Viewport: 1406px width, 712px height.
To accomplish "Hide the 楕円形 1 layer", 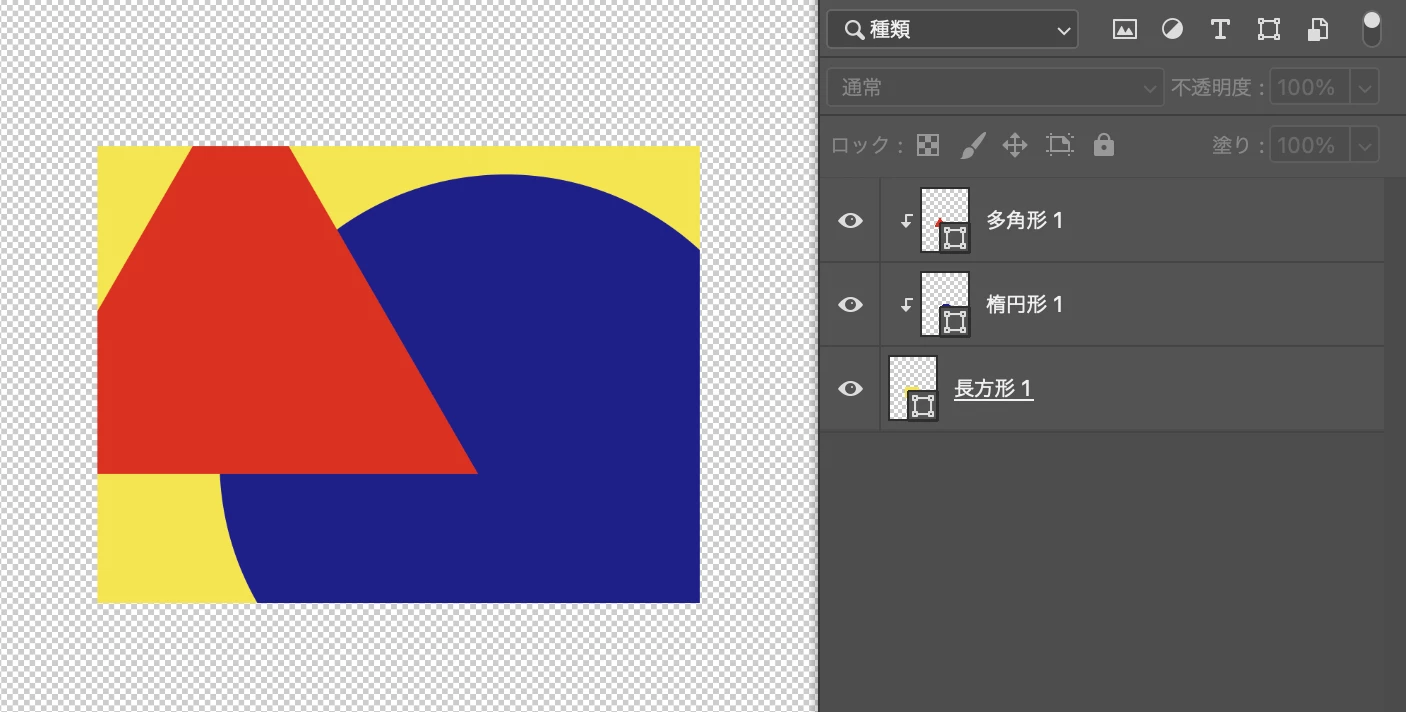I will 850,304.
